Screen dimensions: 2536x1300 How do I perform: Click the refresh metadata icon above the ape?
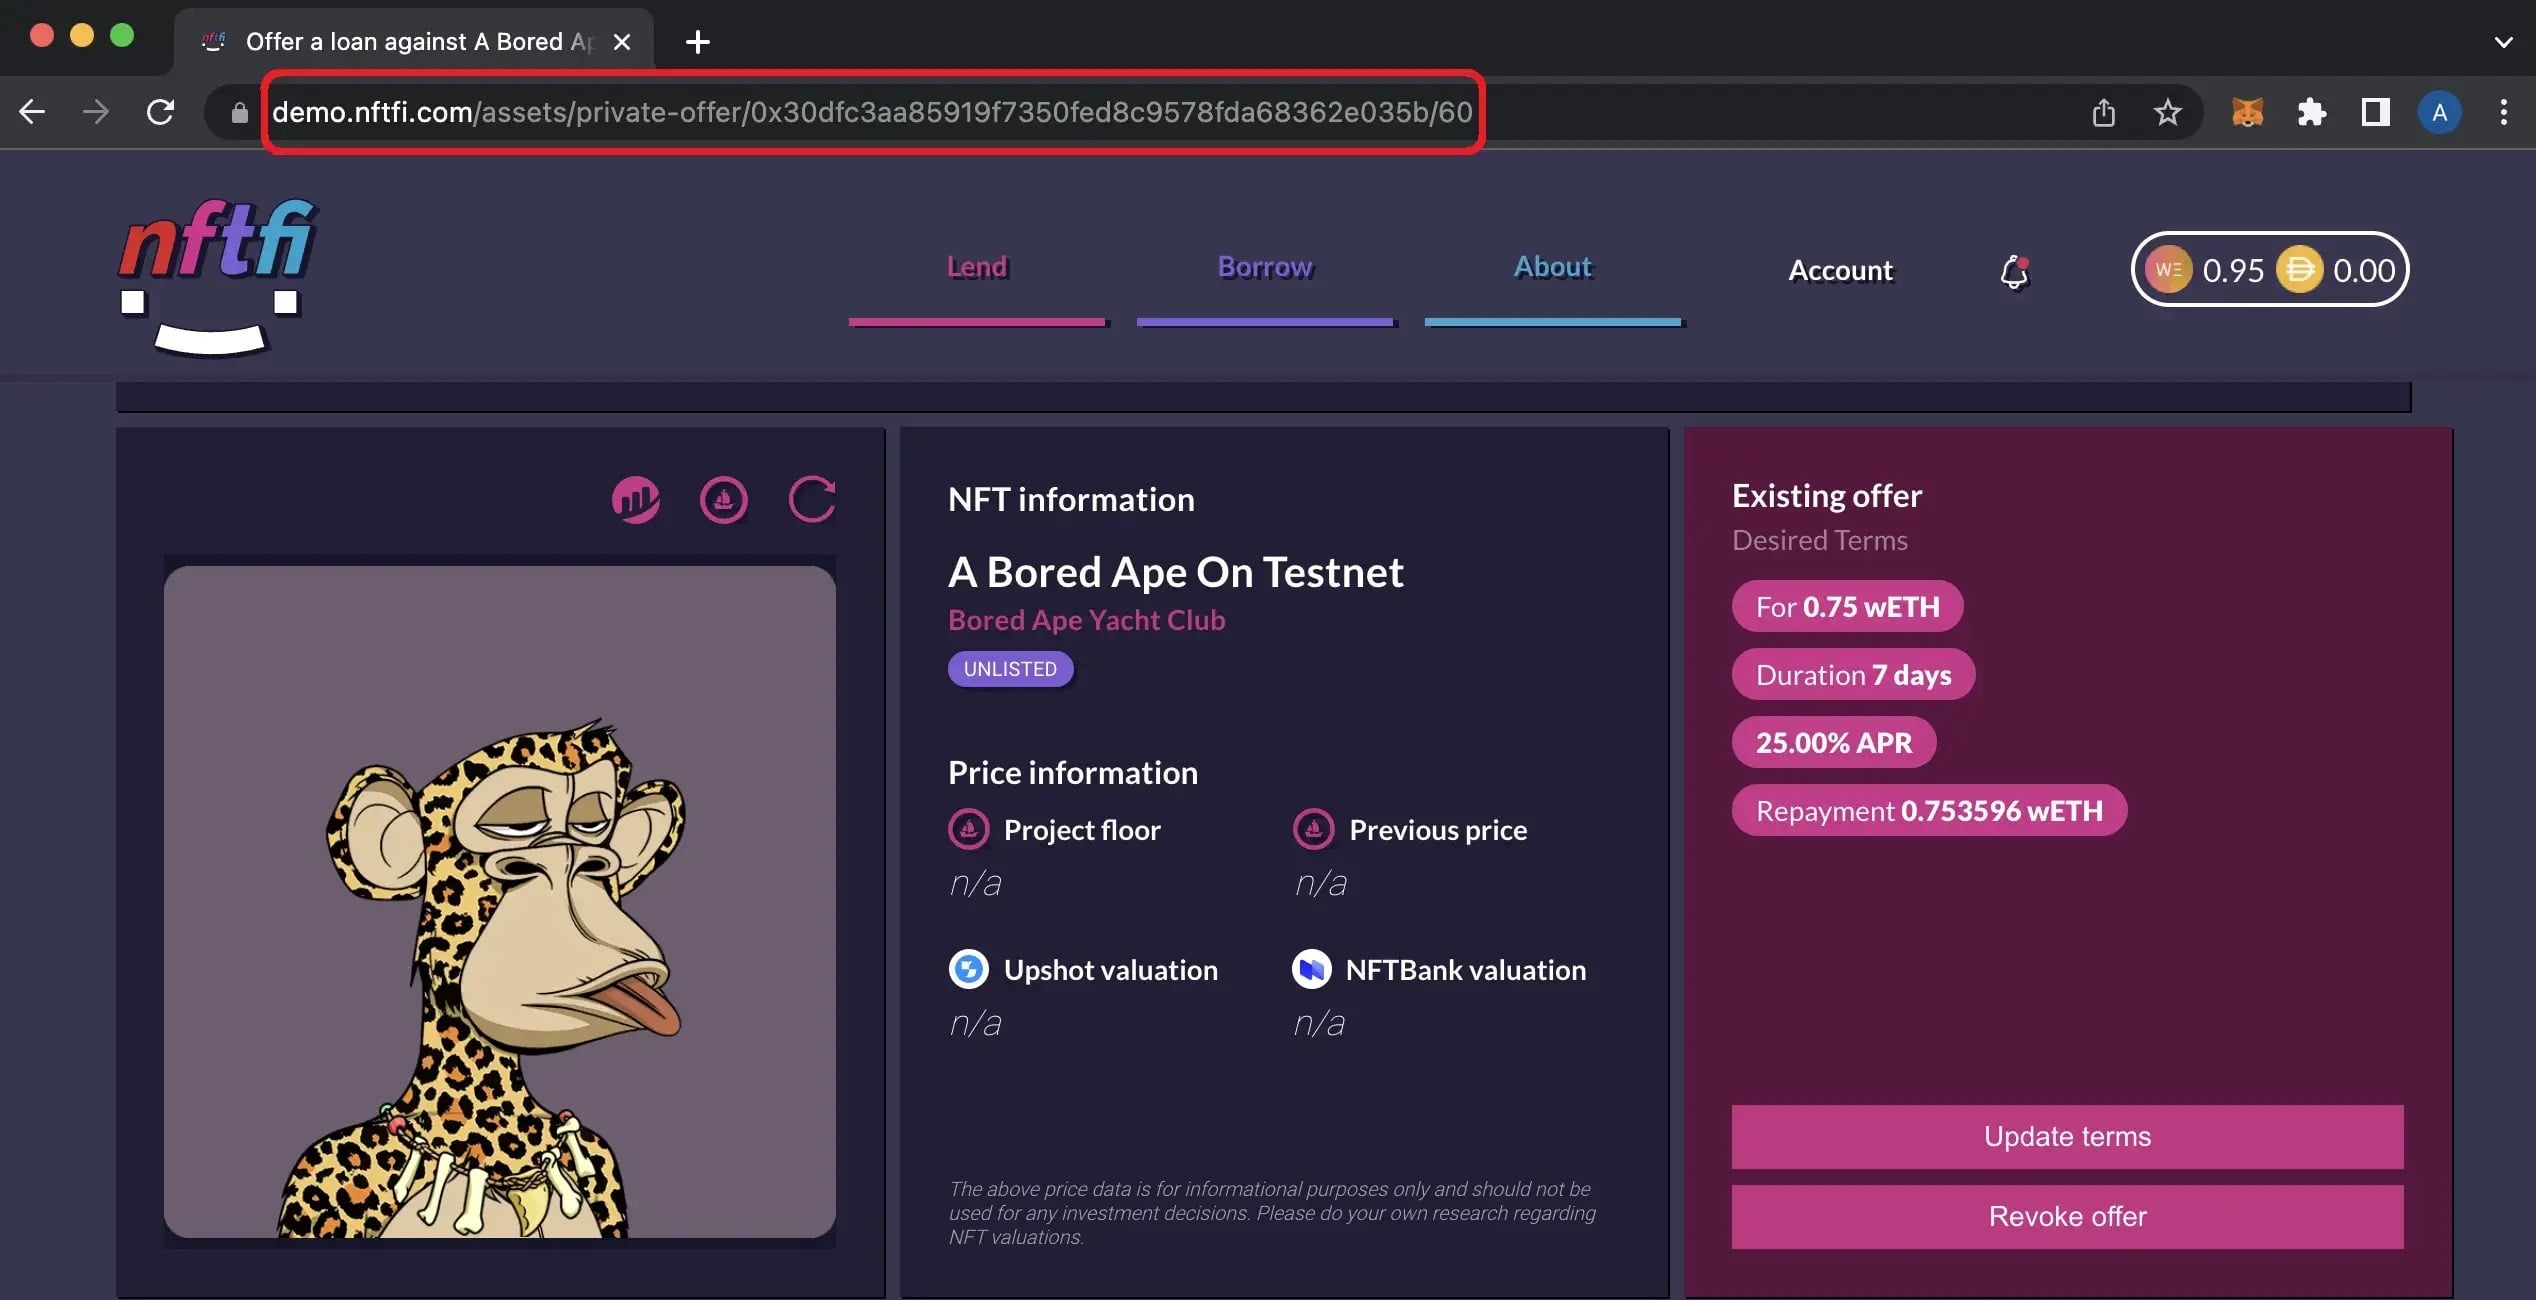[812, 499]
